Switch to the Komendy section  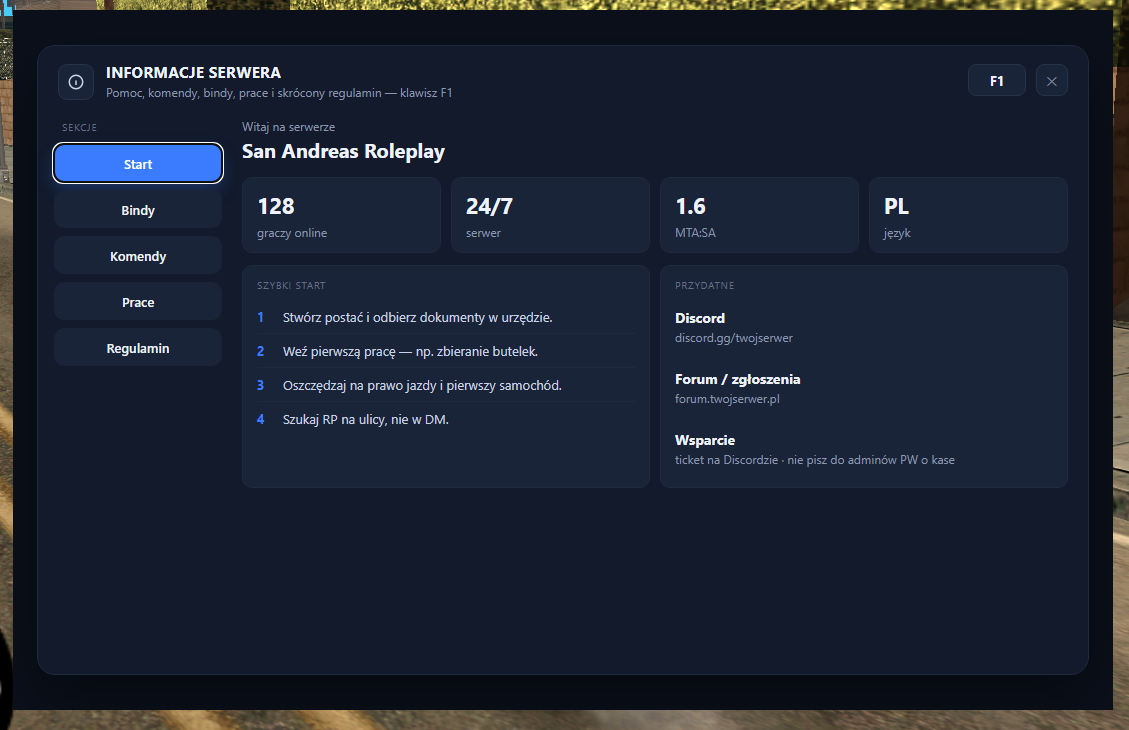point(138,256)
